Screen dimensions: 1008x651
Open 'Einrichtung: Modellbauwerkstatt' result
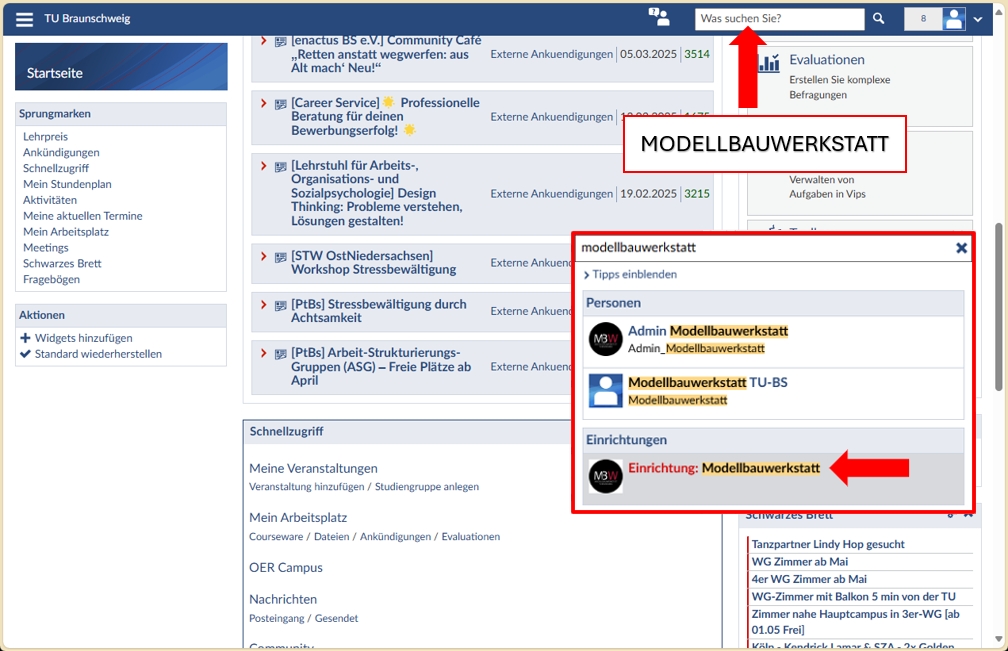[x=774, y=479]
